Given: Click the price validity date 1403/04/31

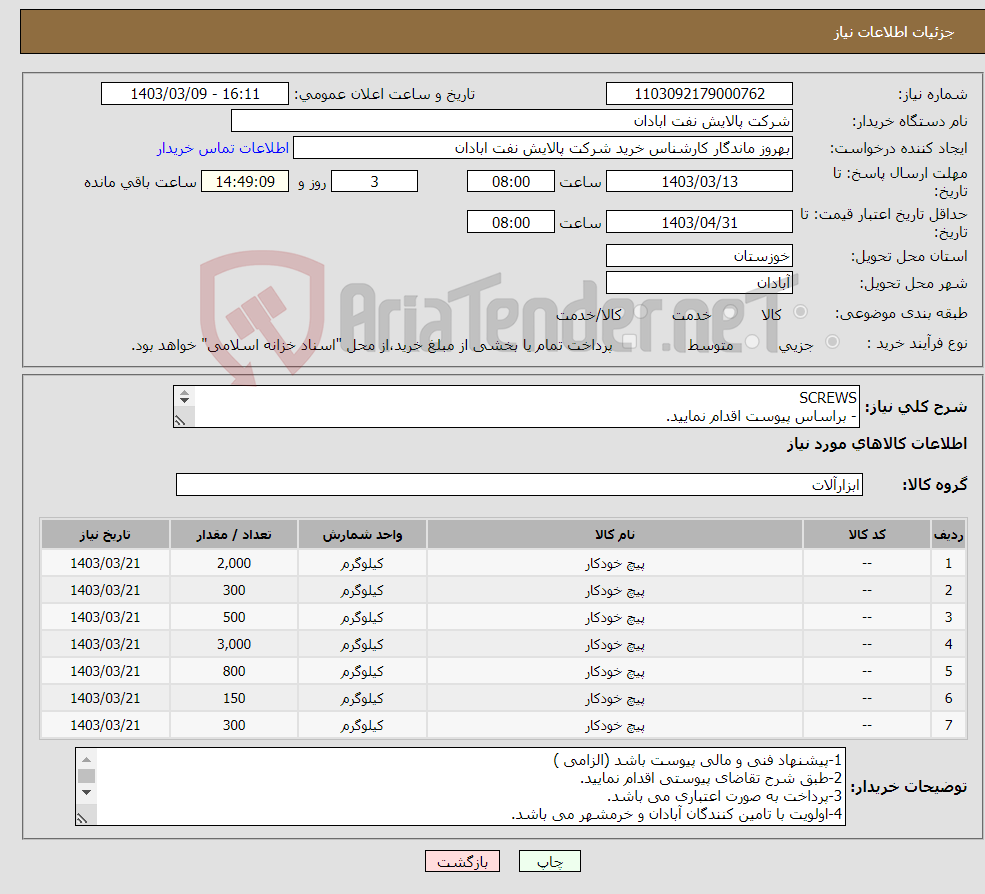Looking at the screenshot, I should (699, 222).
